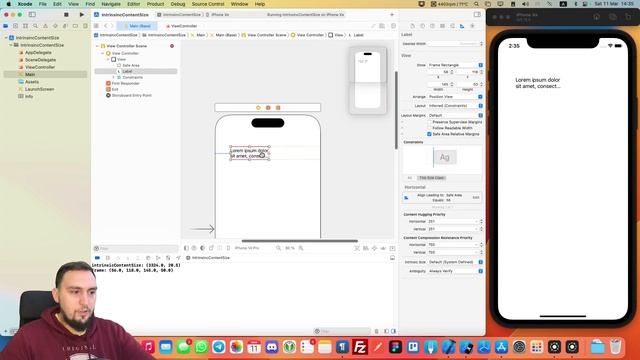Click the red error indicator on View Controller Scene

click(x=172, y=46)
